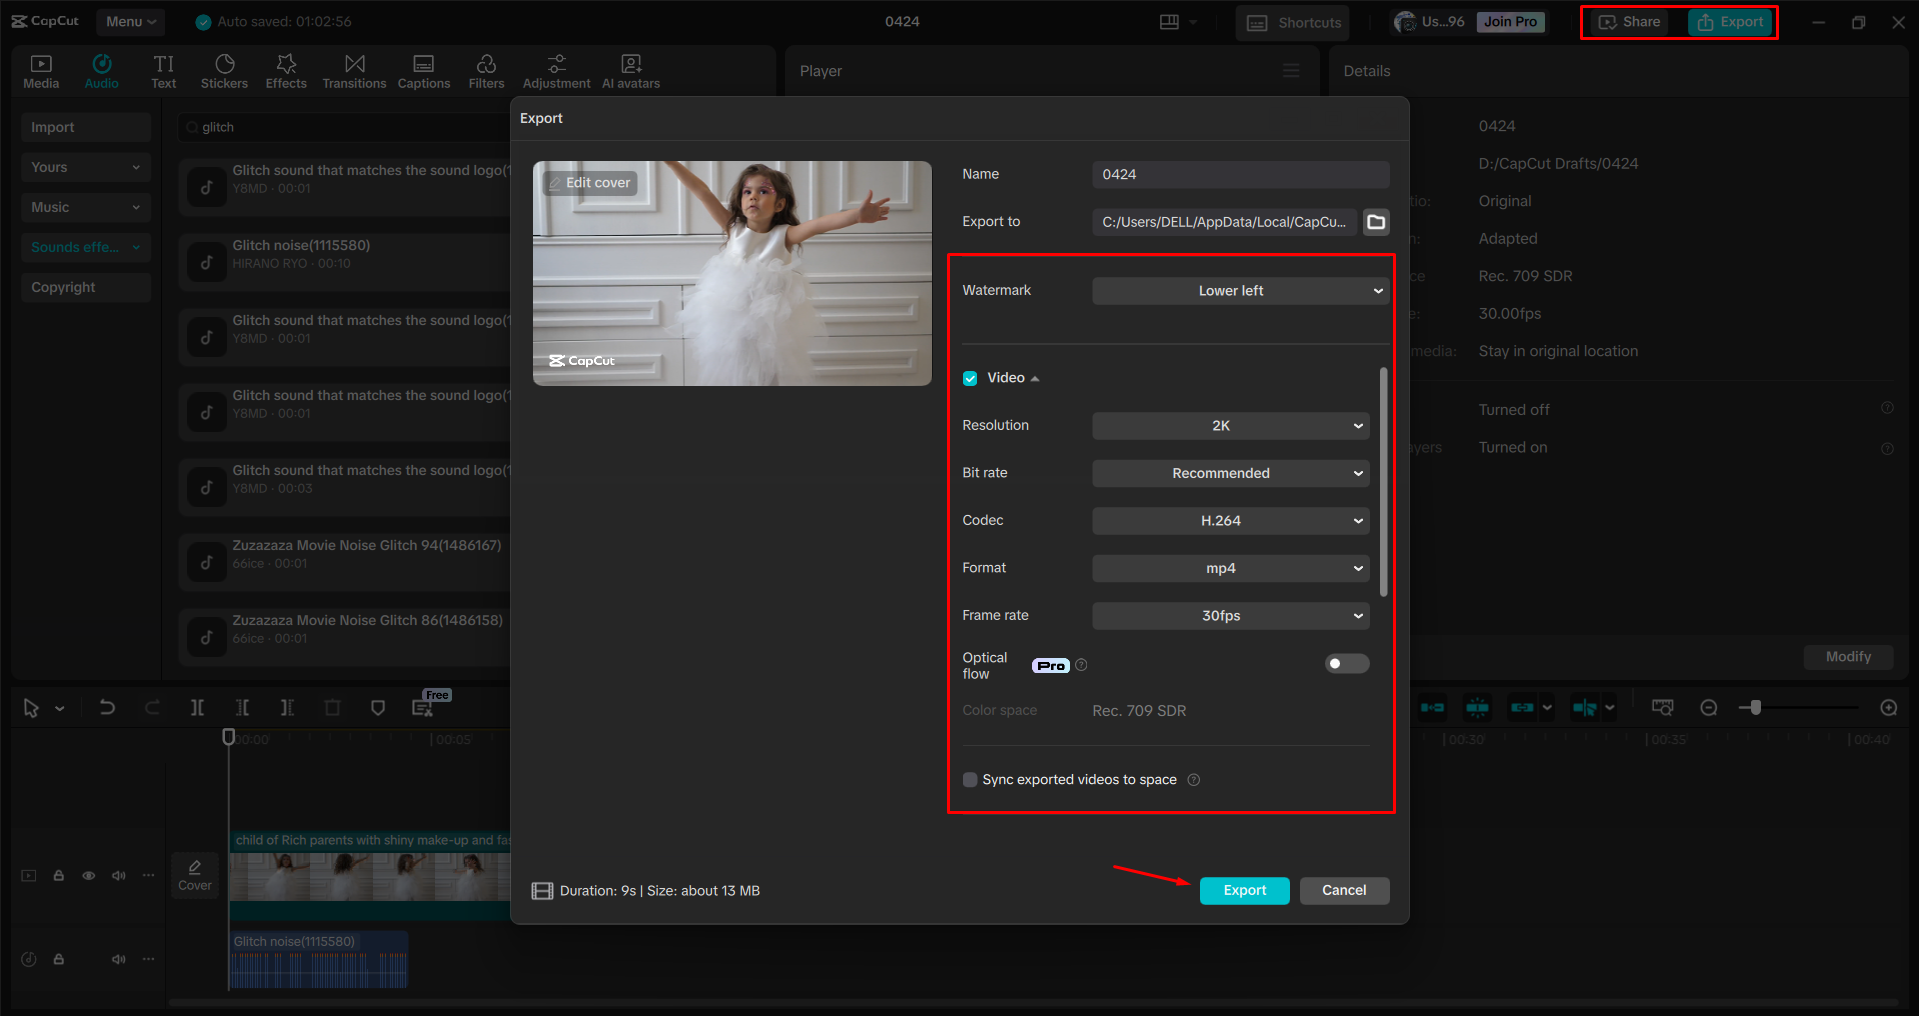
Task: Open the Menu dropdown at top left
Action: [129, 21]
